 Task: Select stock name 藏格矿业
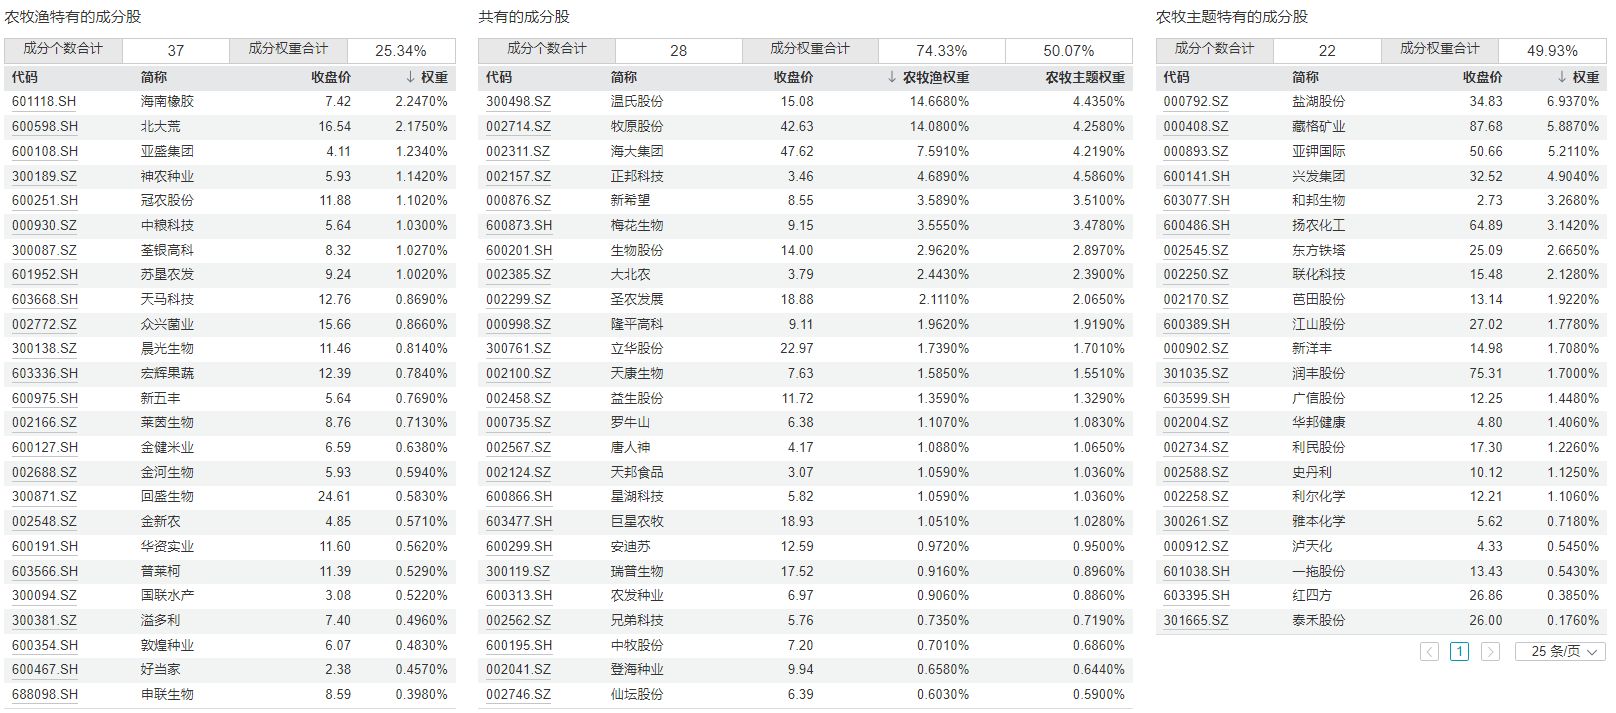coord(1318,127)
